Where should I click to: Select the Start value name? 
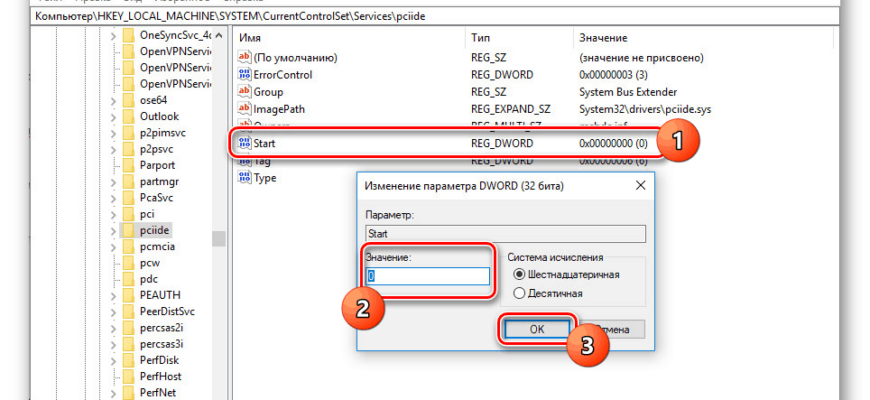coord(264,144)
